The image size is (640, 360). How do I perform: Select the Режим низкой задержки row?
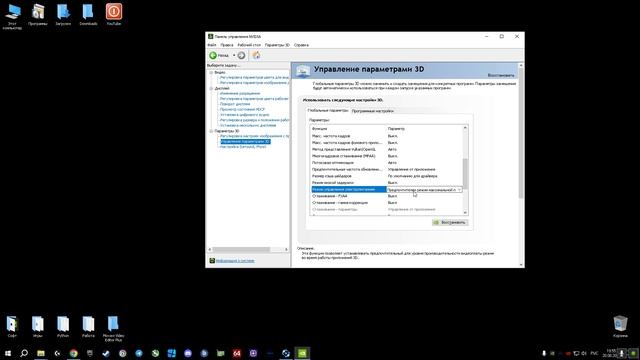[387, 182]
